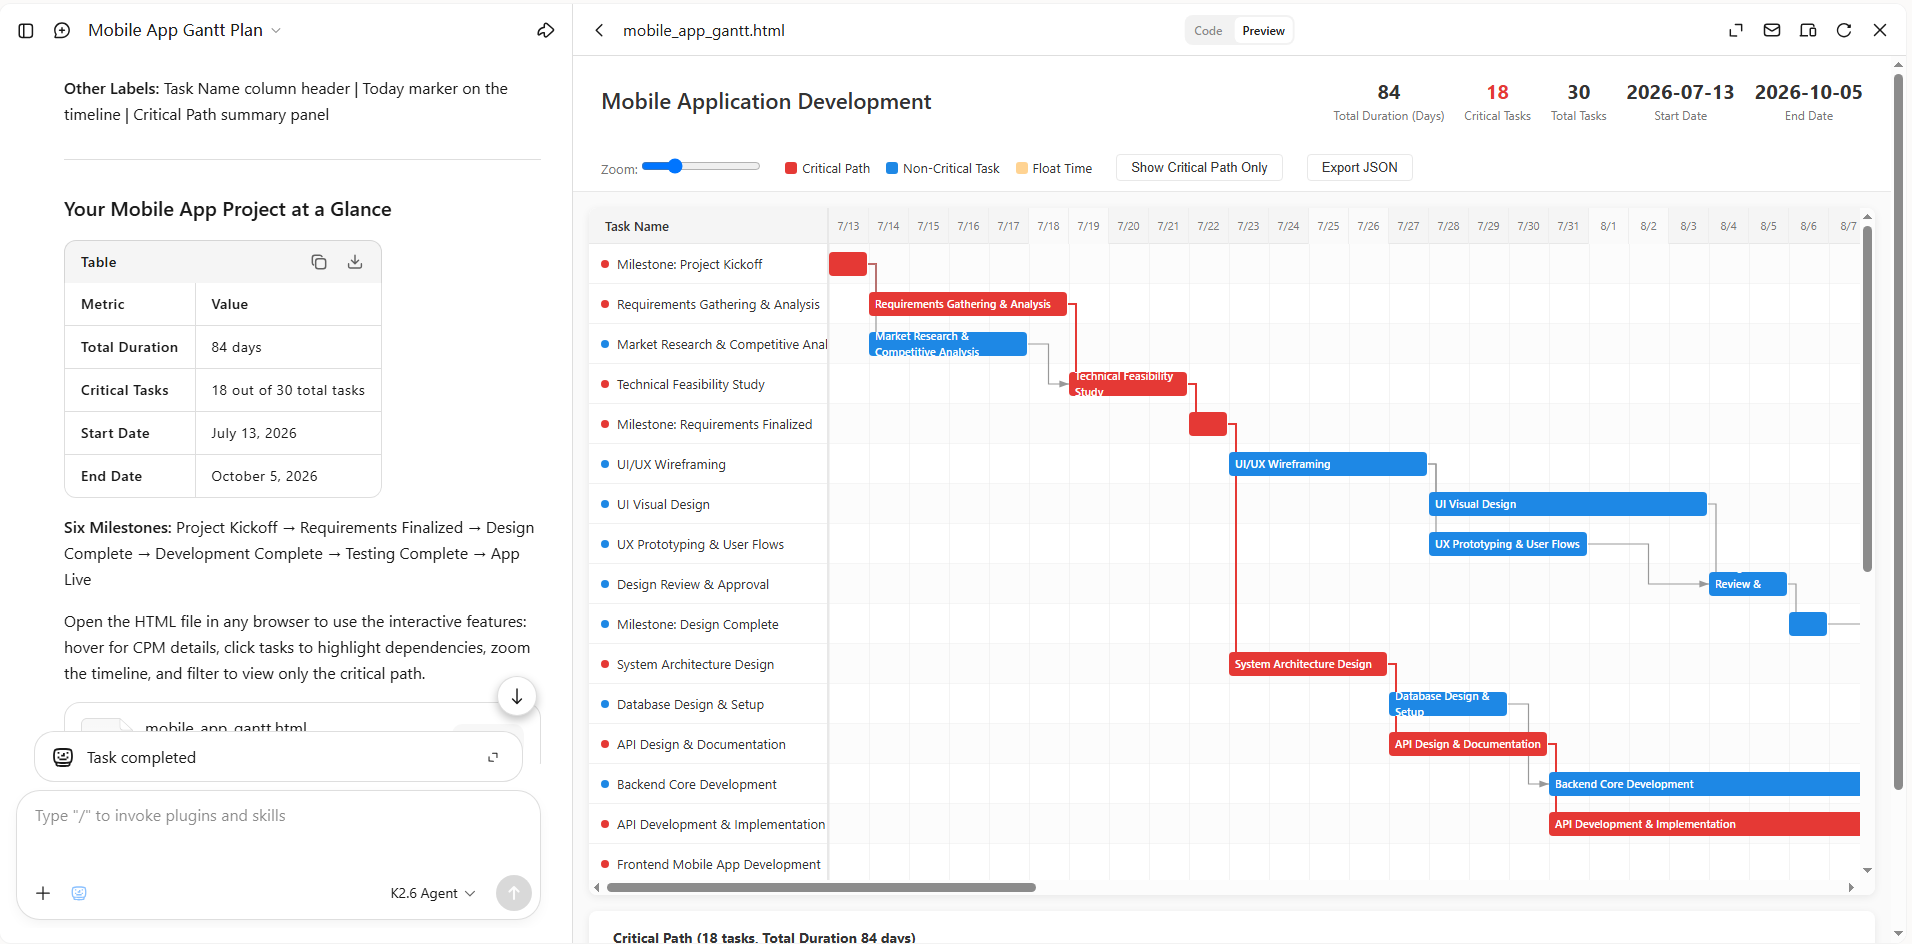
Task: Click the UI Visual Design Gantt bar
Action: pyautogui.click(x=1568, y=504)
